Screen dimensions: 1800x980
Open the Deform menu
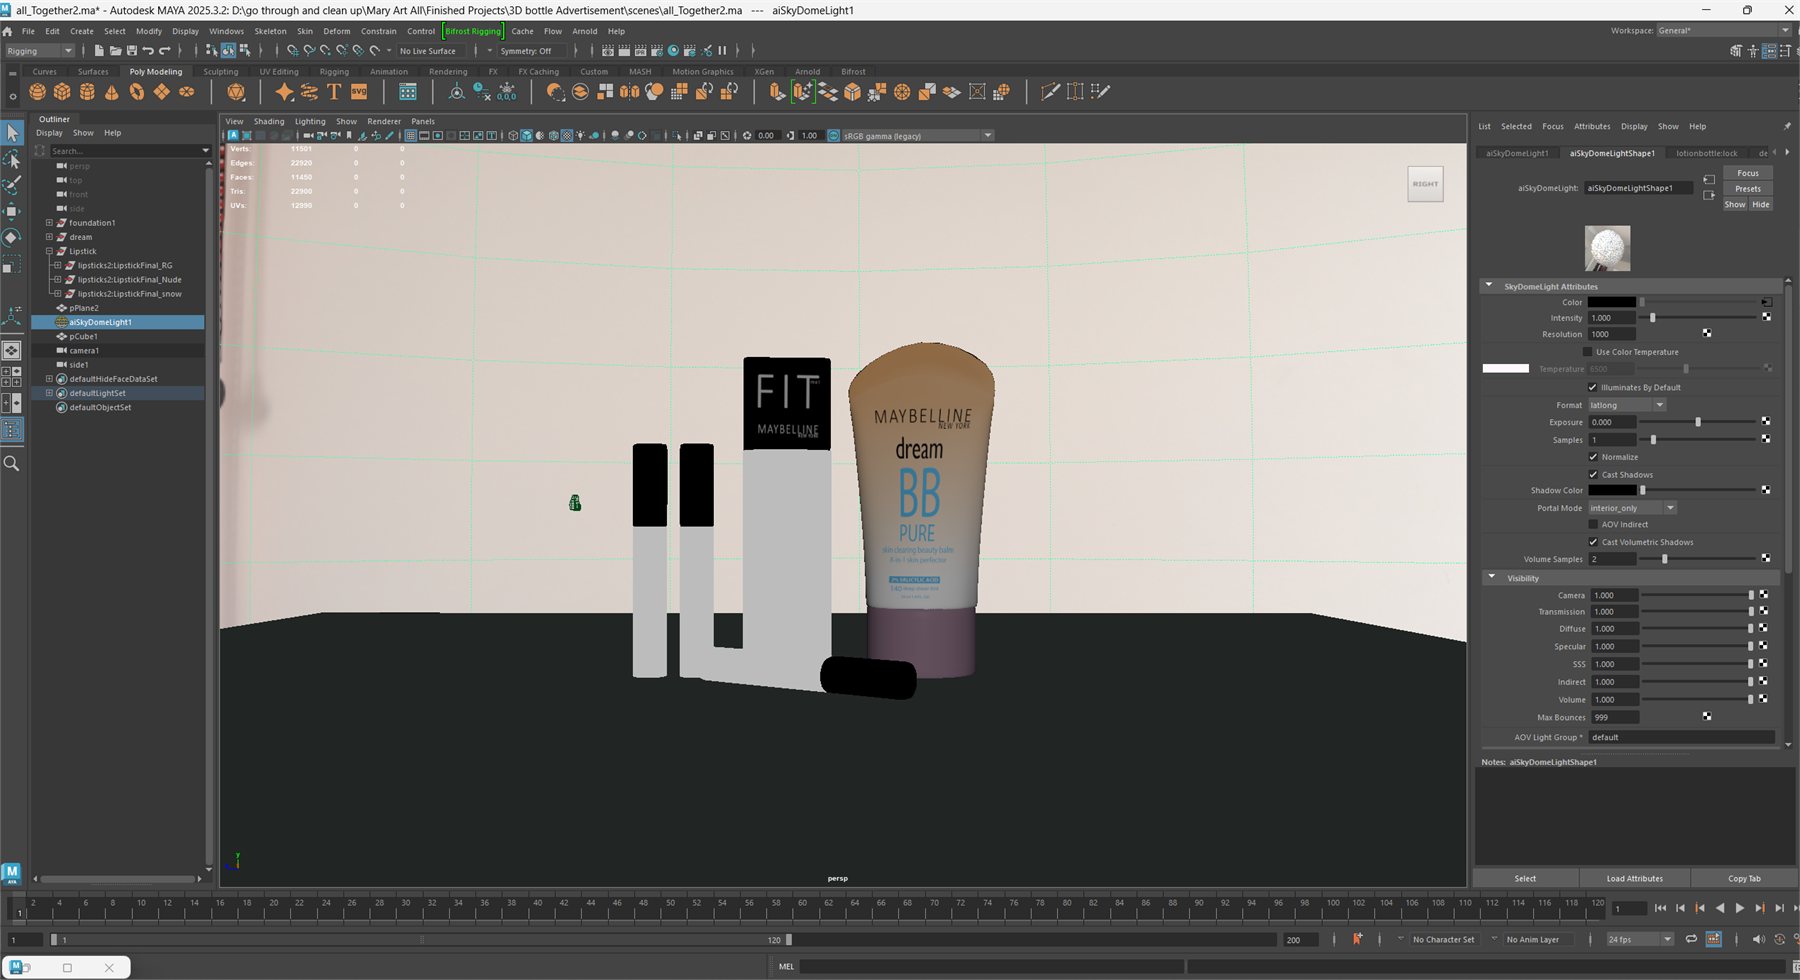[337, 31]
